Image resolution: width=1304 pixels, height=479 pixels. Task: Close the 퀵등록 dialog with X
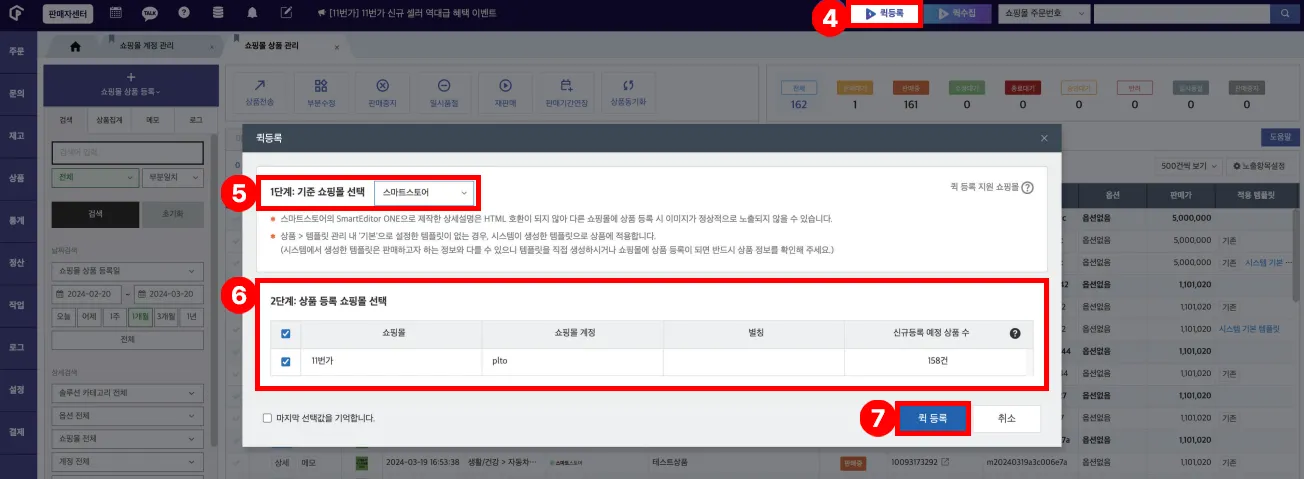1044,138
